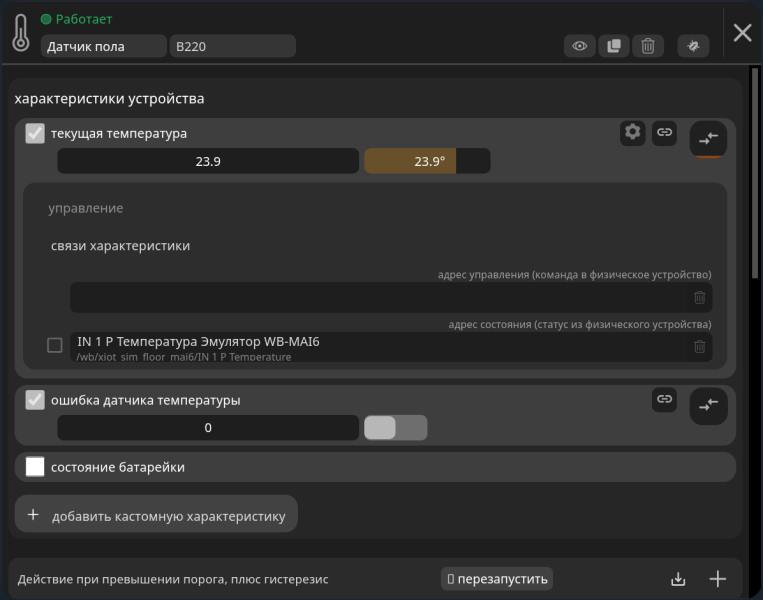Enable the состояние батарейки checkbox
Screen dimensions: 763x600
click(35, 467)
